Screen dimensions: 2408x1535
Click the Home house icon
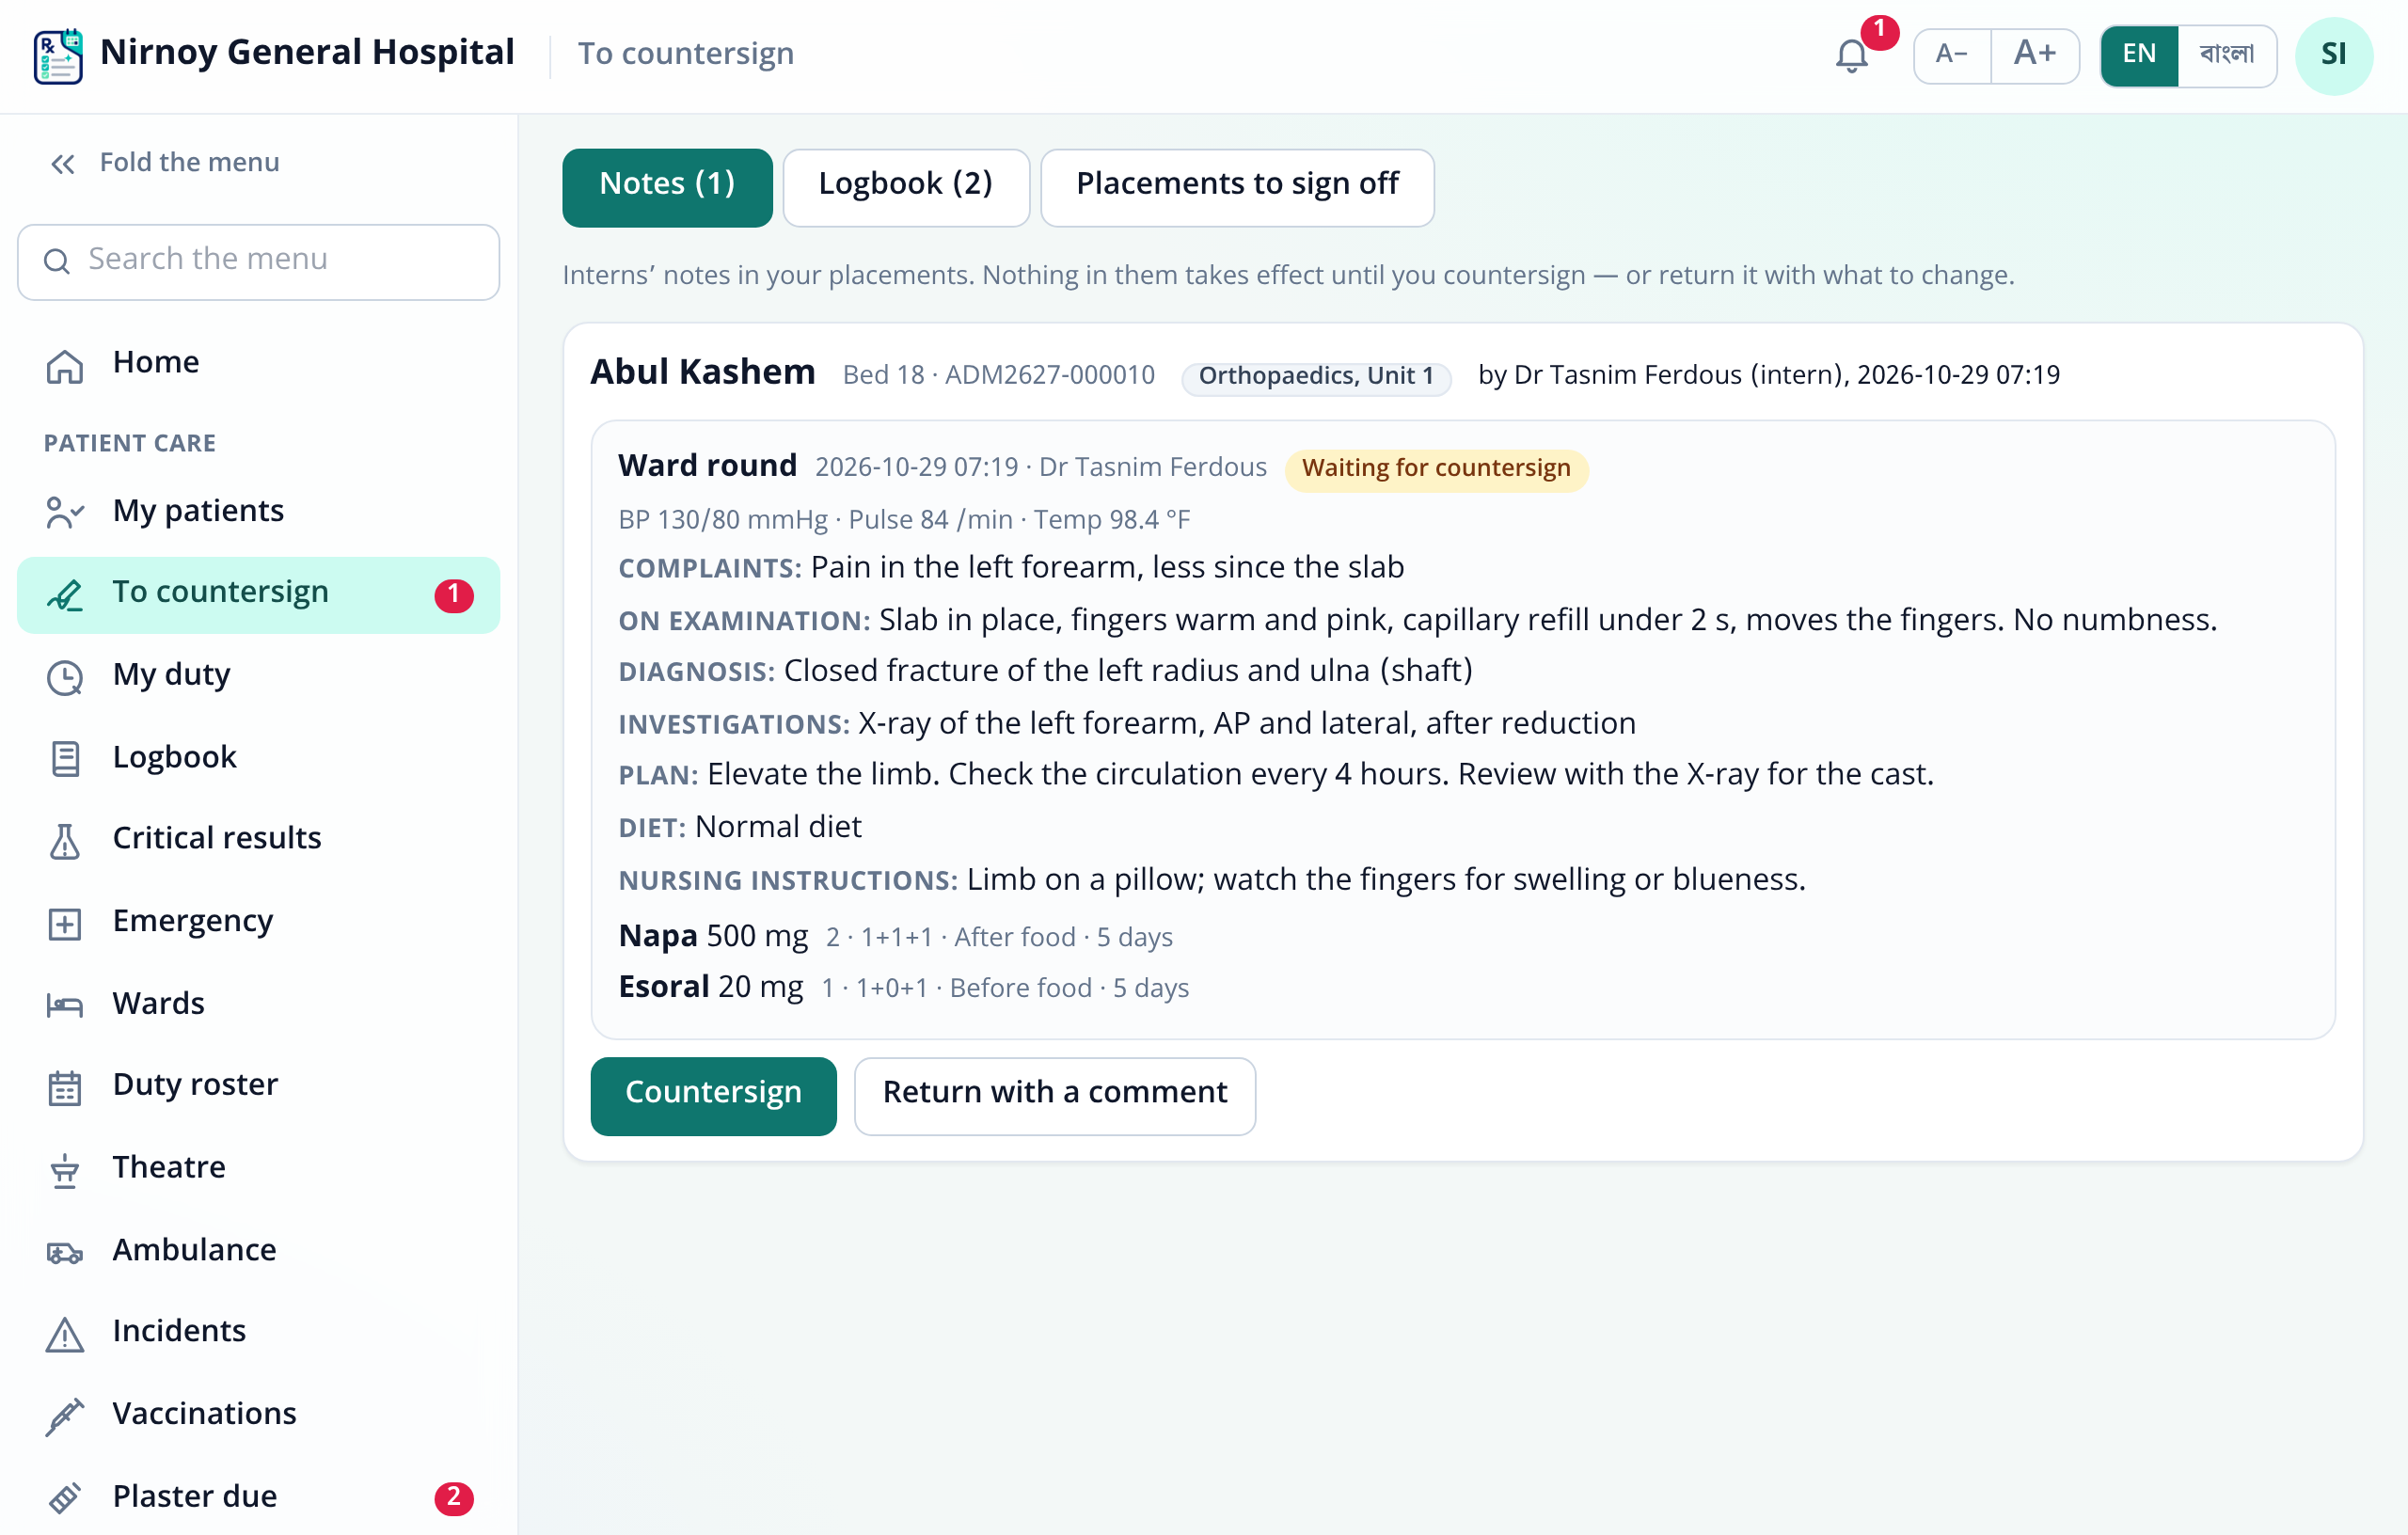click(65, 366)
